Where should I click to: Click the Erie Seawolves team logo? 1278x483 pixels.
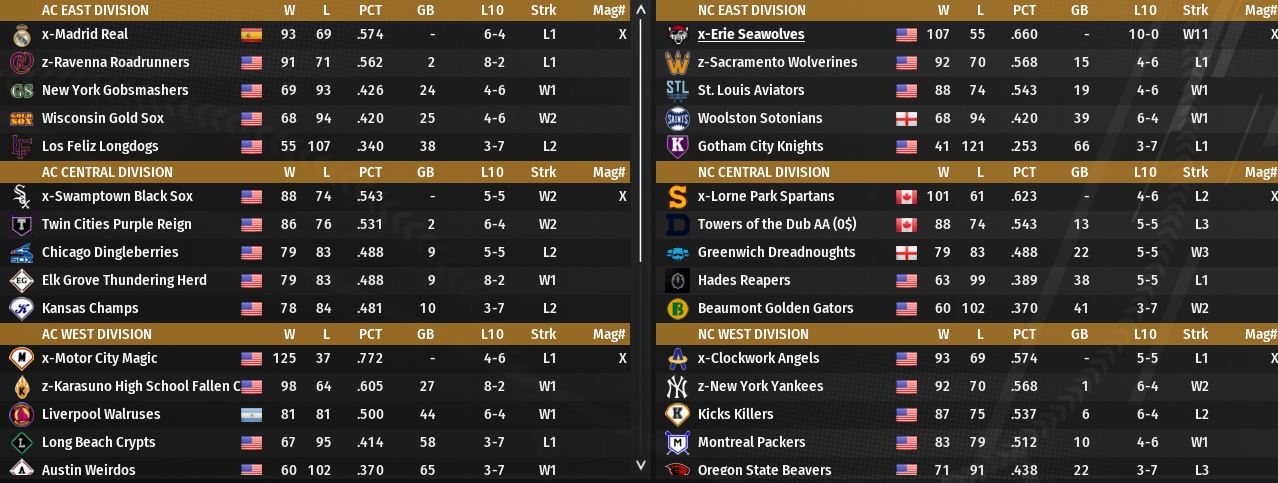click(x=677, y=35)
